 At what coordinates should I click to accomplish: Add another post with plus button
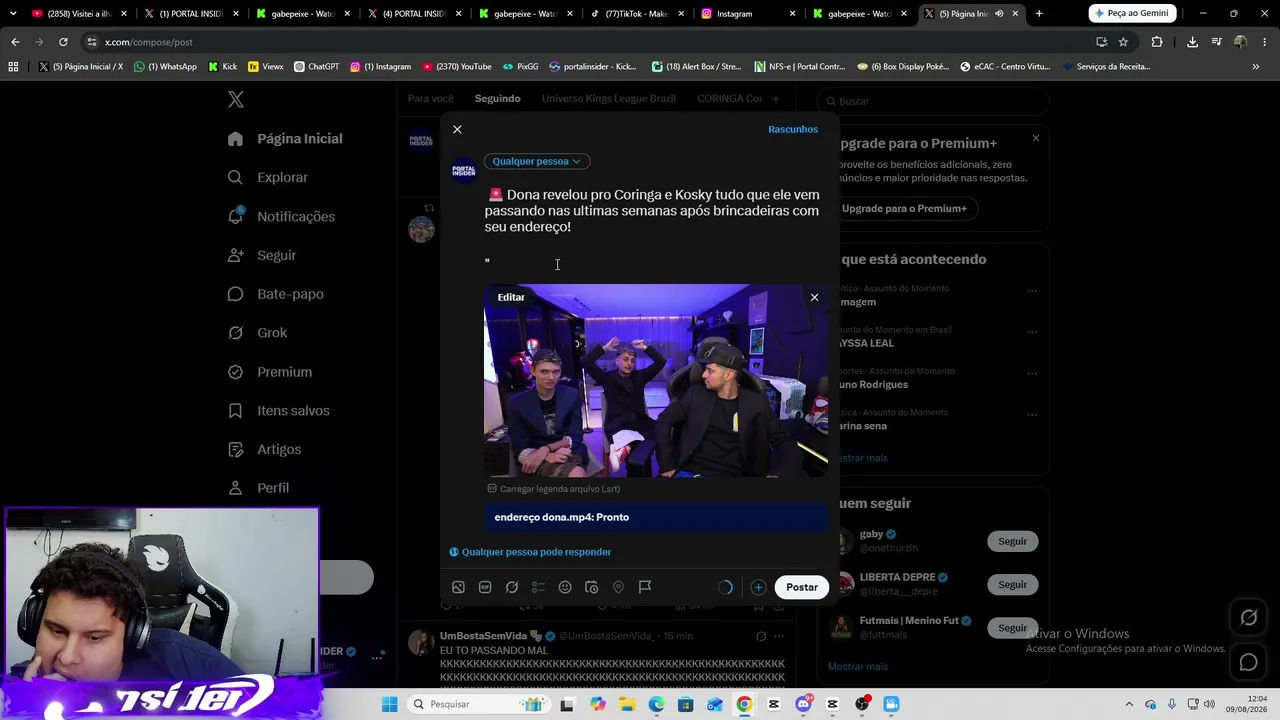(x=758, y=587)
